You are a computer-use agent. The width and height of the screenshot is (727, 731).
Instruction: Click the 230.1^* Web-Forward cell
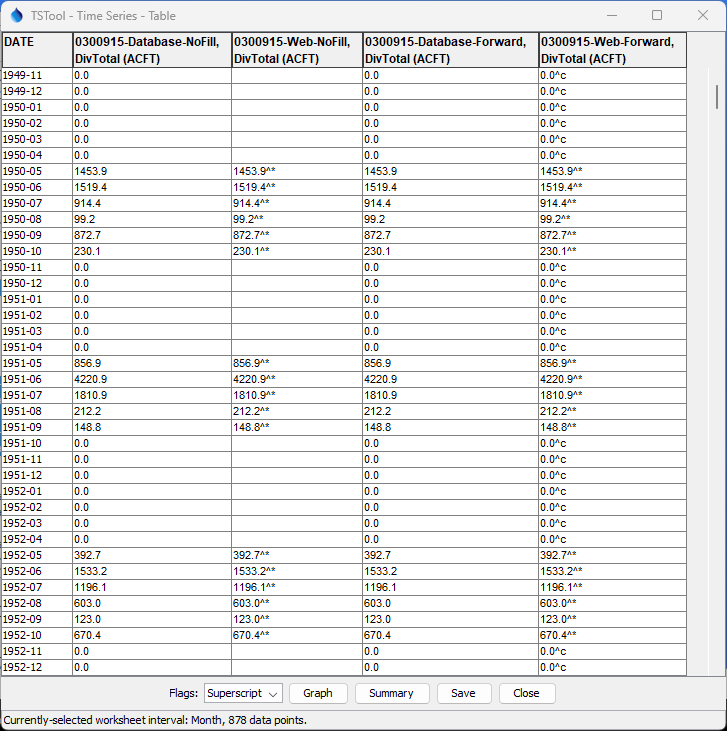612,251
